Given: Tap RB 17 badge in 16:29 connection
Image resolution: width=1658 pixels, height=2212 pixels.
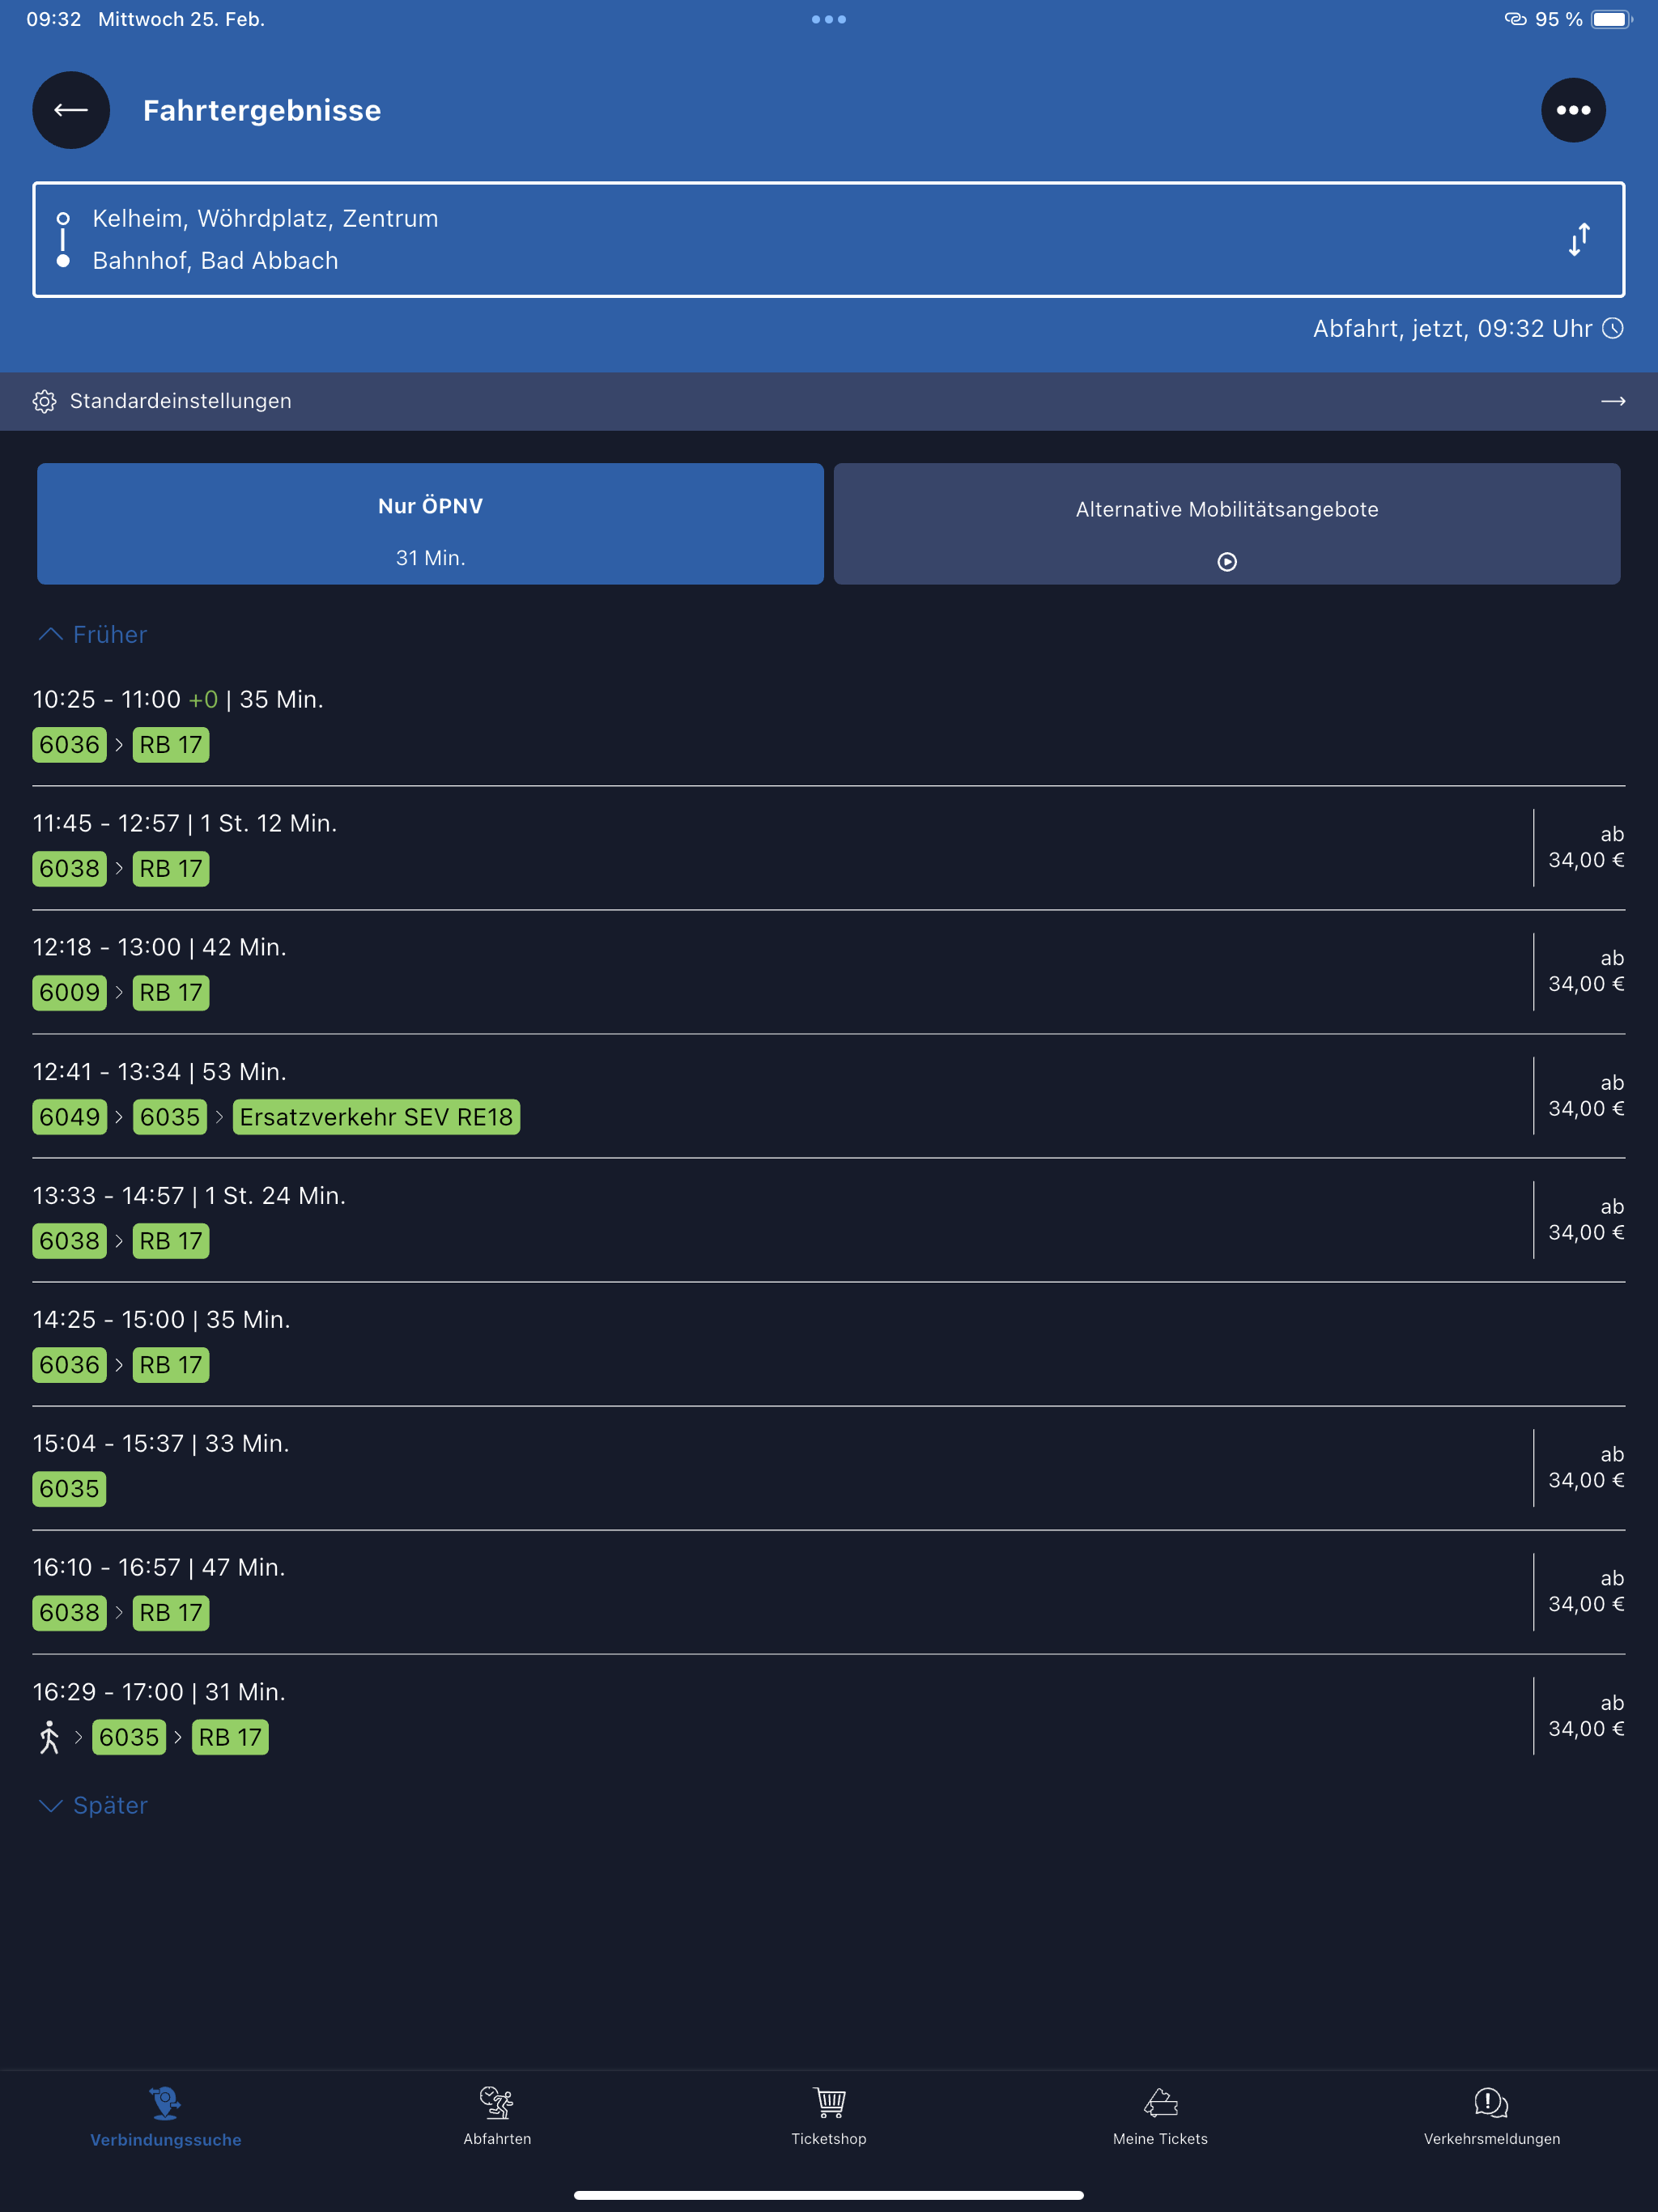Looking at the screenshot, I should [x=230, y=1737].
